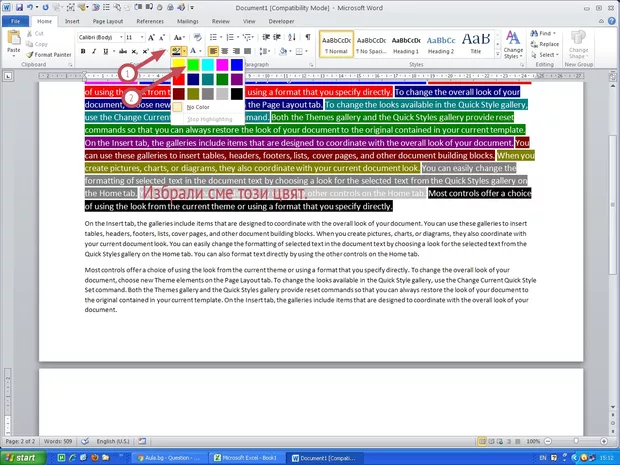Click the Text Highlight Color button

pos(176,50)
